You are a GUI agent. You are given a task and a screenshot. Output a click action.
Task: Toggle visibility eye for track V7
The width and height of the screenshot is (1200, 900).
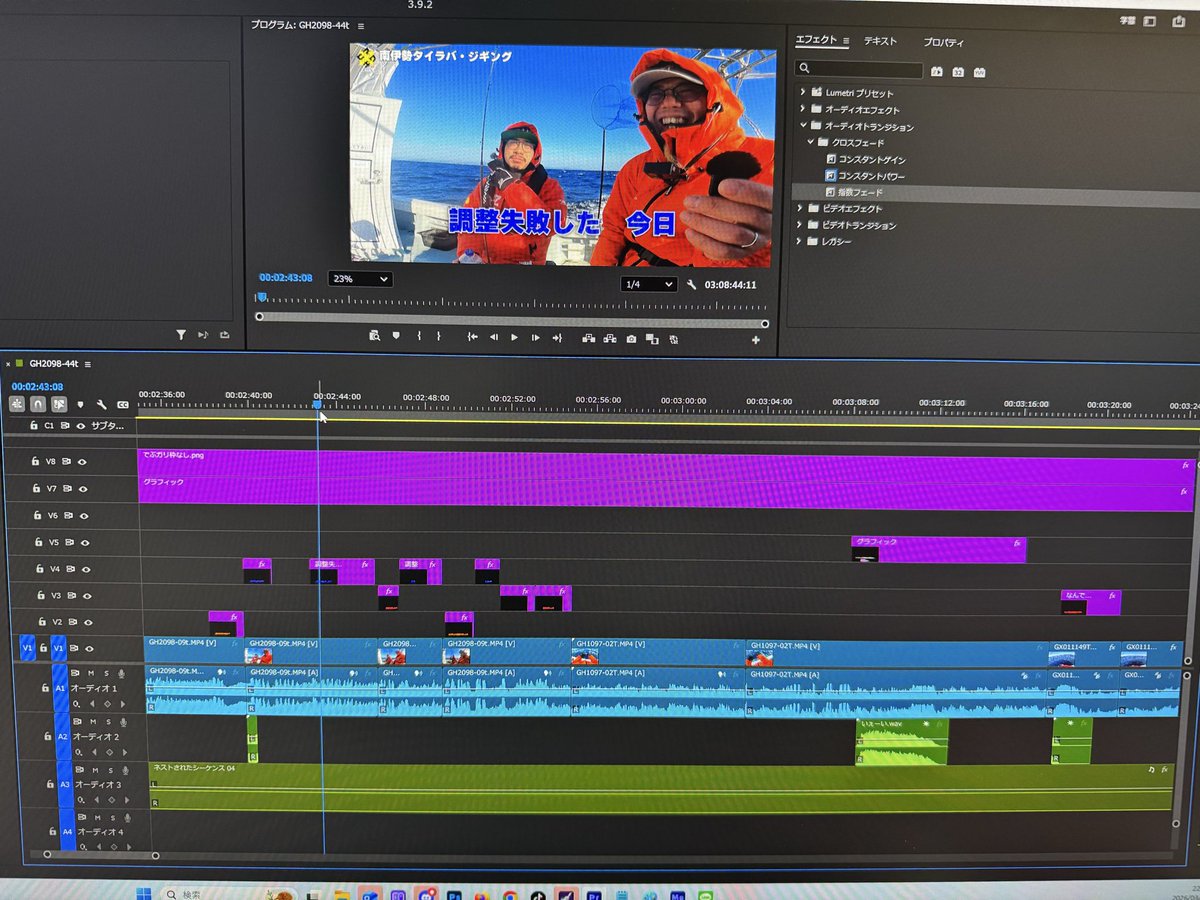[x=83, y=489]
